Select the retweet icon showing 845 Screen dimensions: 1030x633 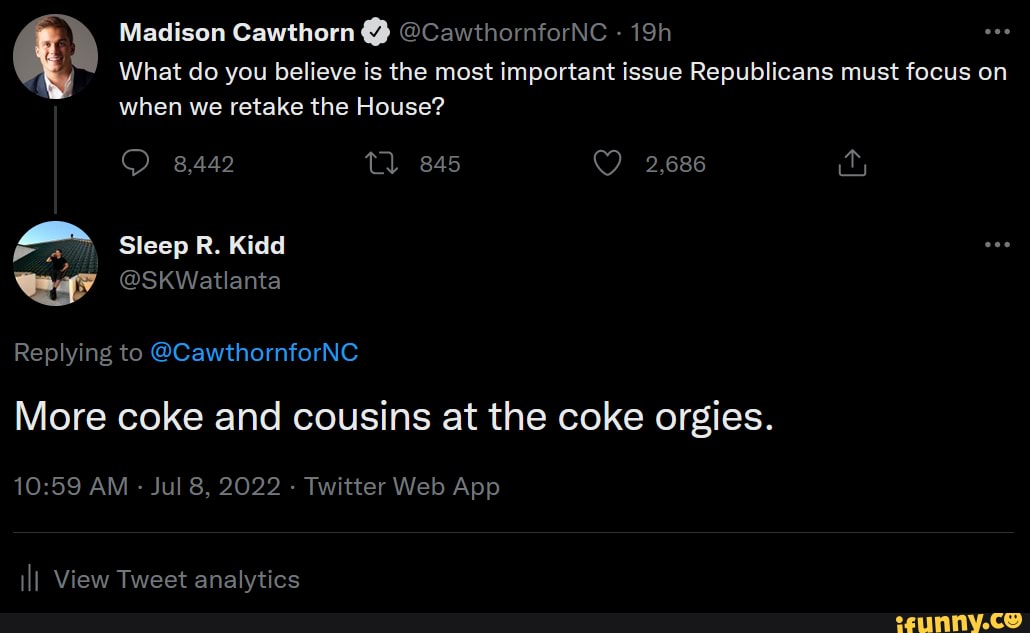click(x=380, y=162)
